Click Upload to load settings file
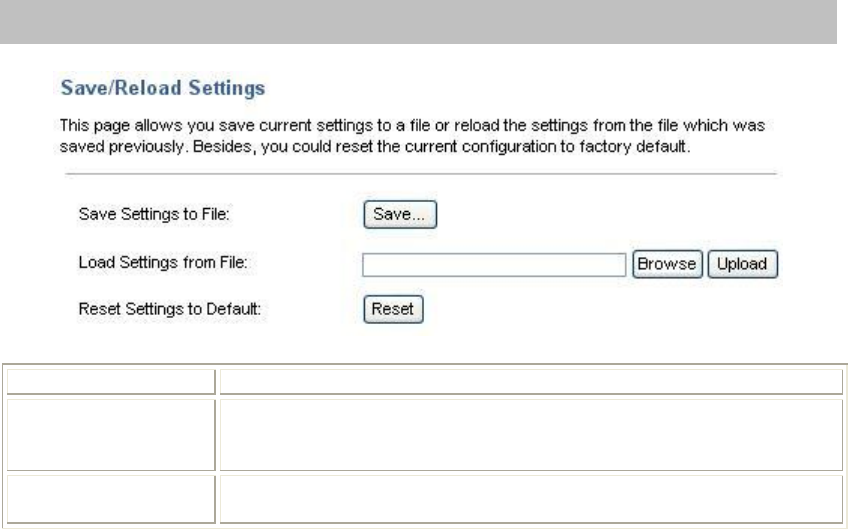This screenshot has height=529, width=848. click(x=743, y=264)
